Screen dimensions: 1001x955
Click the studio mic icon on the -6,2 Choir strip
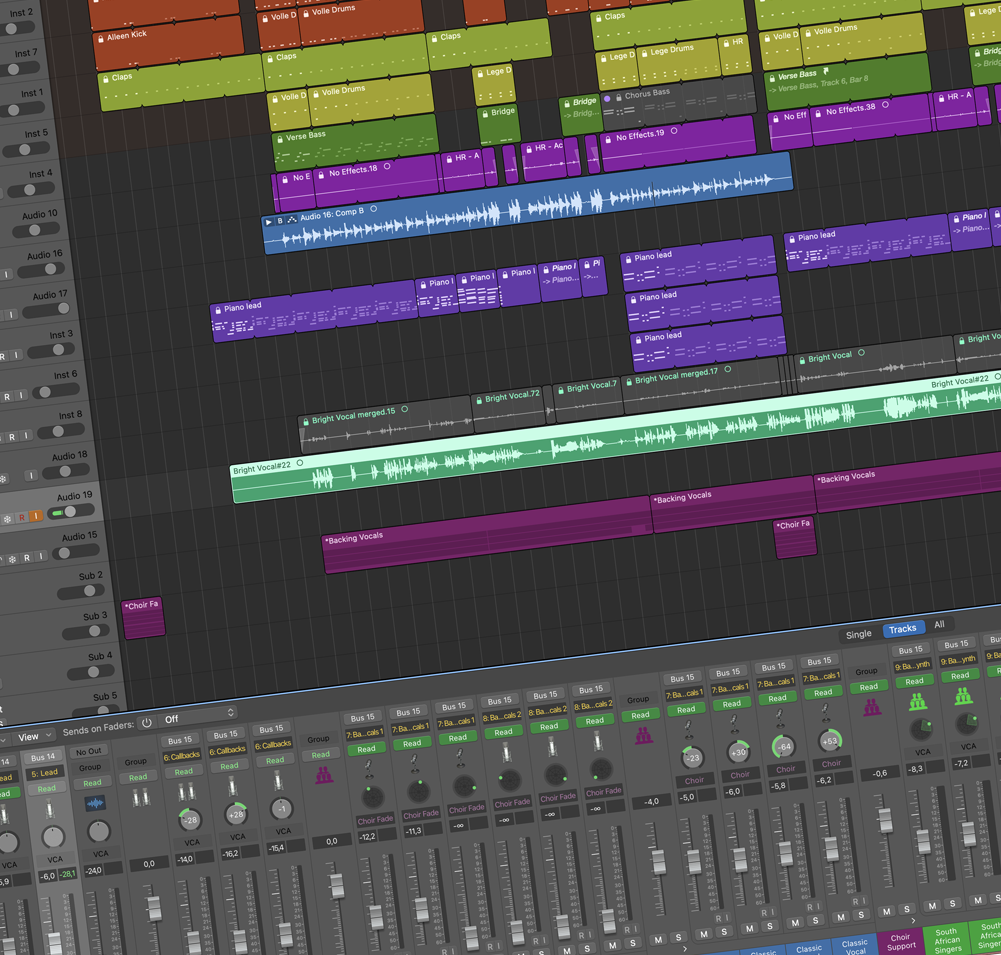point(825,712)
